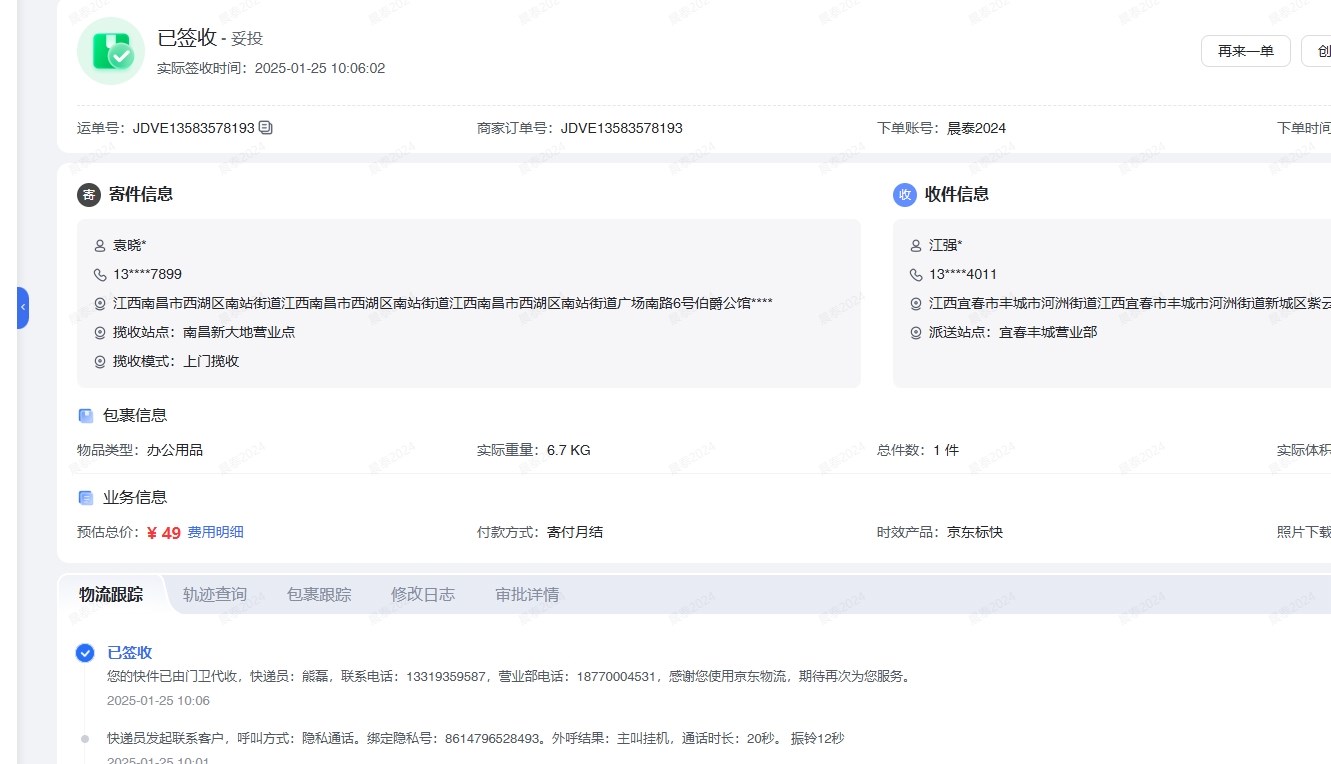The width and height of the screenshot is (1331, 764).
Task: Click pickup mode 上门揽收
Action: point(211,361)
